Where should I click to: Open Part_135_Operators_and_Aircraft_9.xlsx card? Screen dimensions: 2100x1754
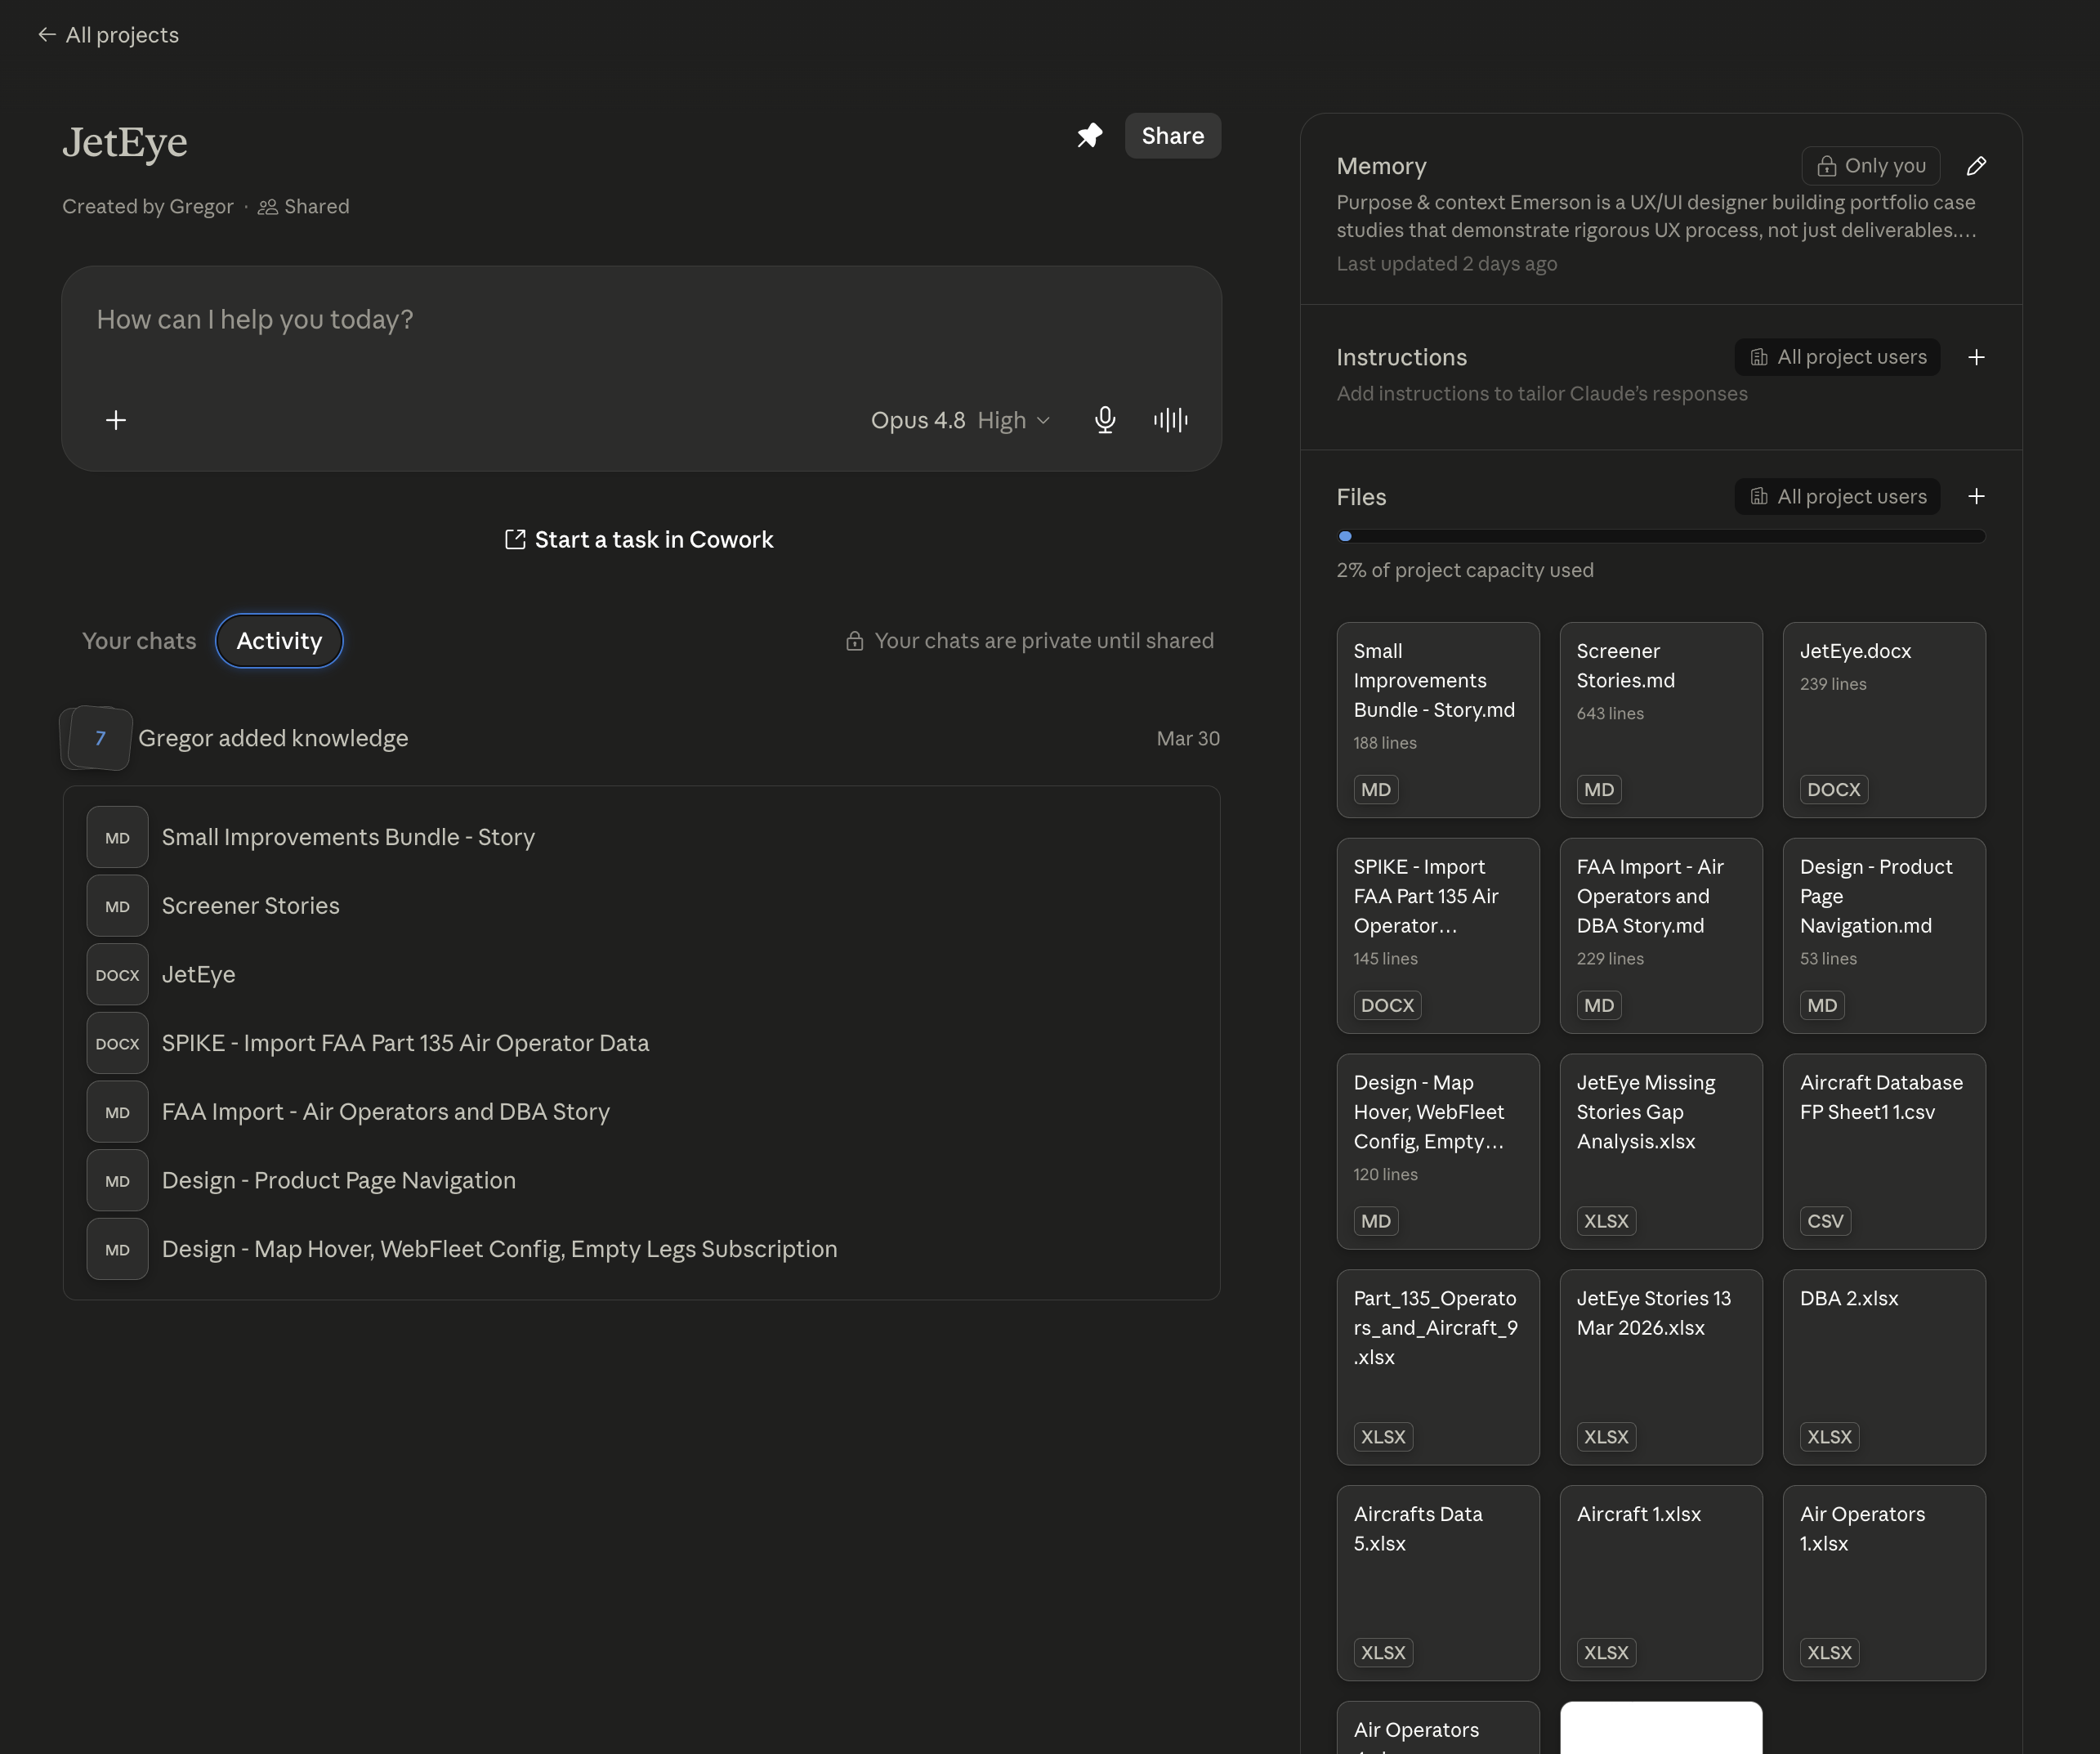[x=1438, y=1368]
